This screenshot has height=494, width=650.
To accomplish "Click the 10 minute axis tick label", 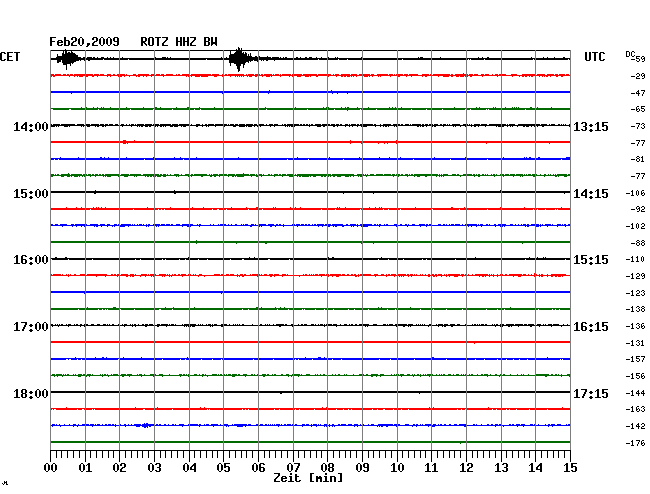I will coord(397,468).
